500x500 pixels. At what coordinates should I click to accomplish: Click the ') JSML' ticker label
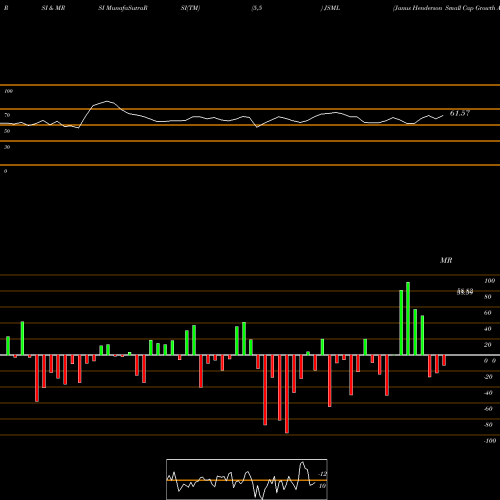coord(330,8)
